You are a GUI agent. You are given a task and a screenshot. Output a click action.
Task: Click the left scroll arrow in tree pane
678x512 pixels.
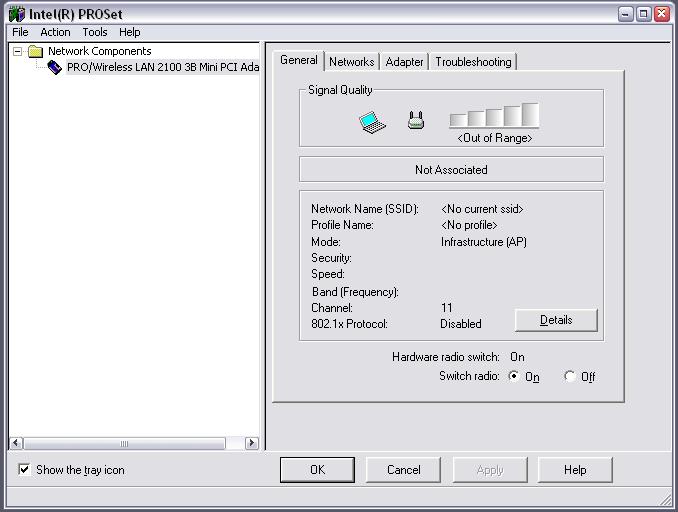click(16, 443)
